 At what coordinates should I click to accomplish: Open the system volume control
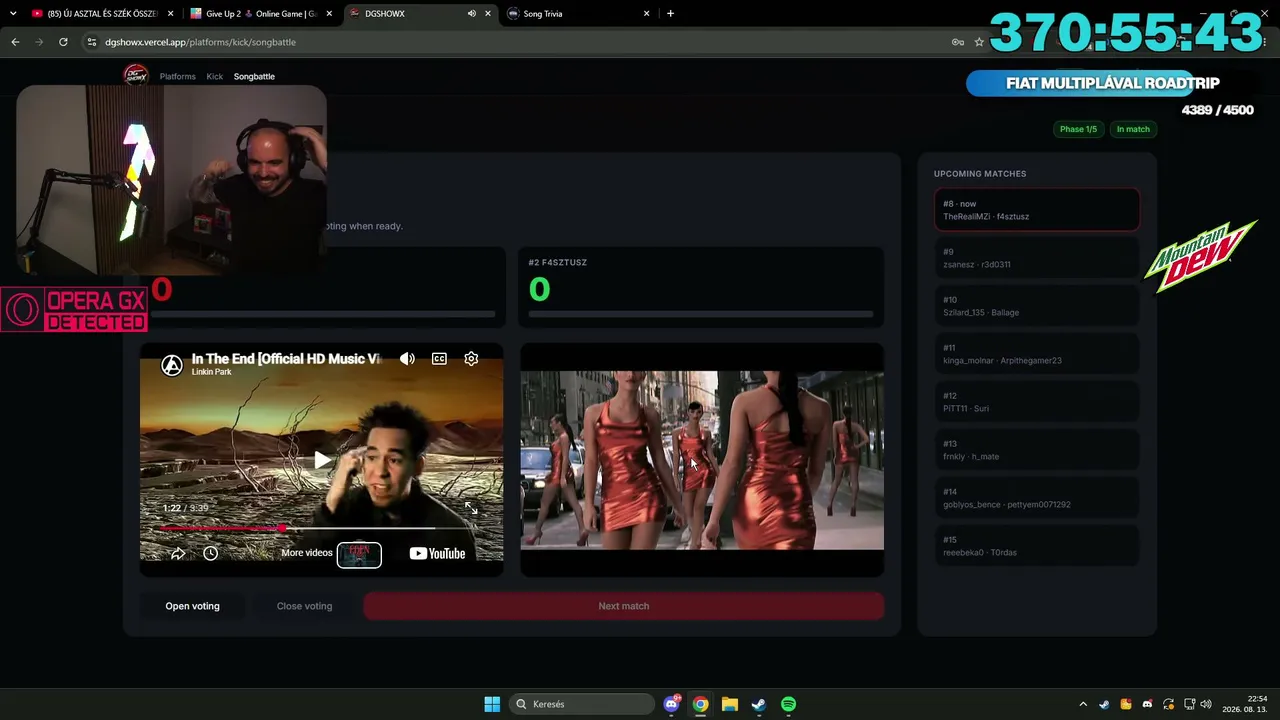pyautogui.click(x=1206, y=704)
